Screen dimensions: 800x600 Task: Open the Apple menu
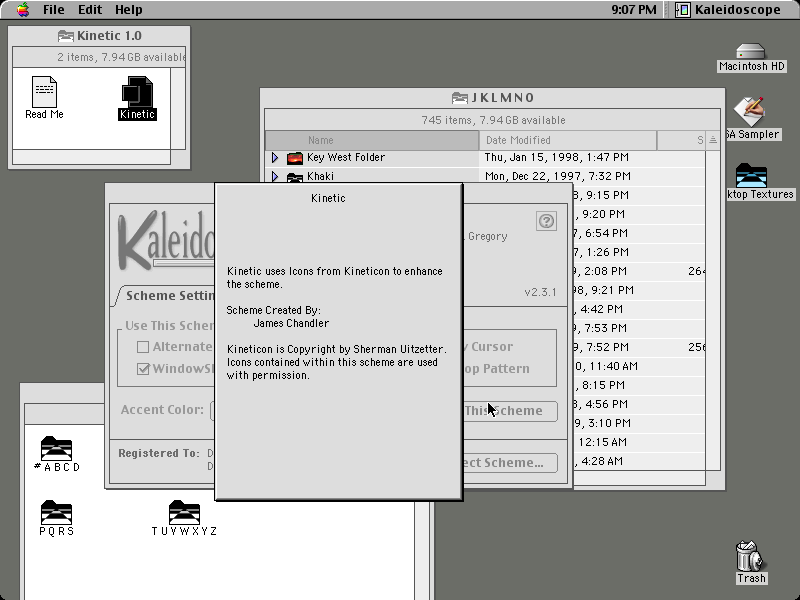22,10
